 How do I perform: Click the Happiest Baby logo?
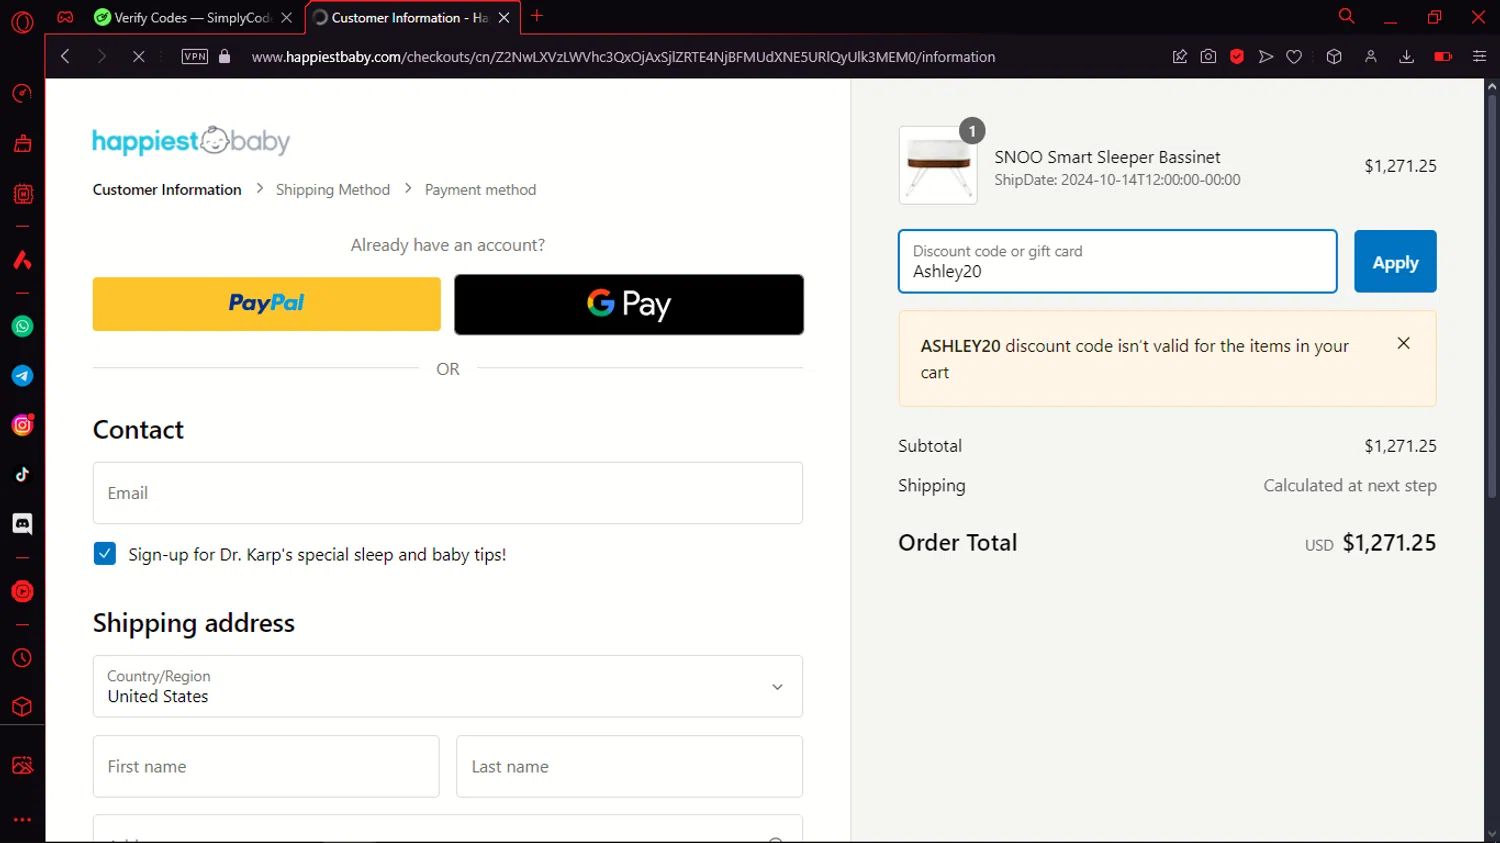pos(191,141)
